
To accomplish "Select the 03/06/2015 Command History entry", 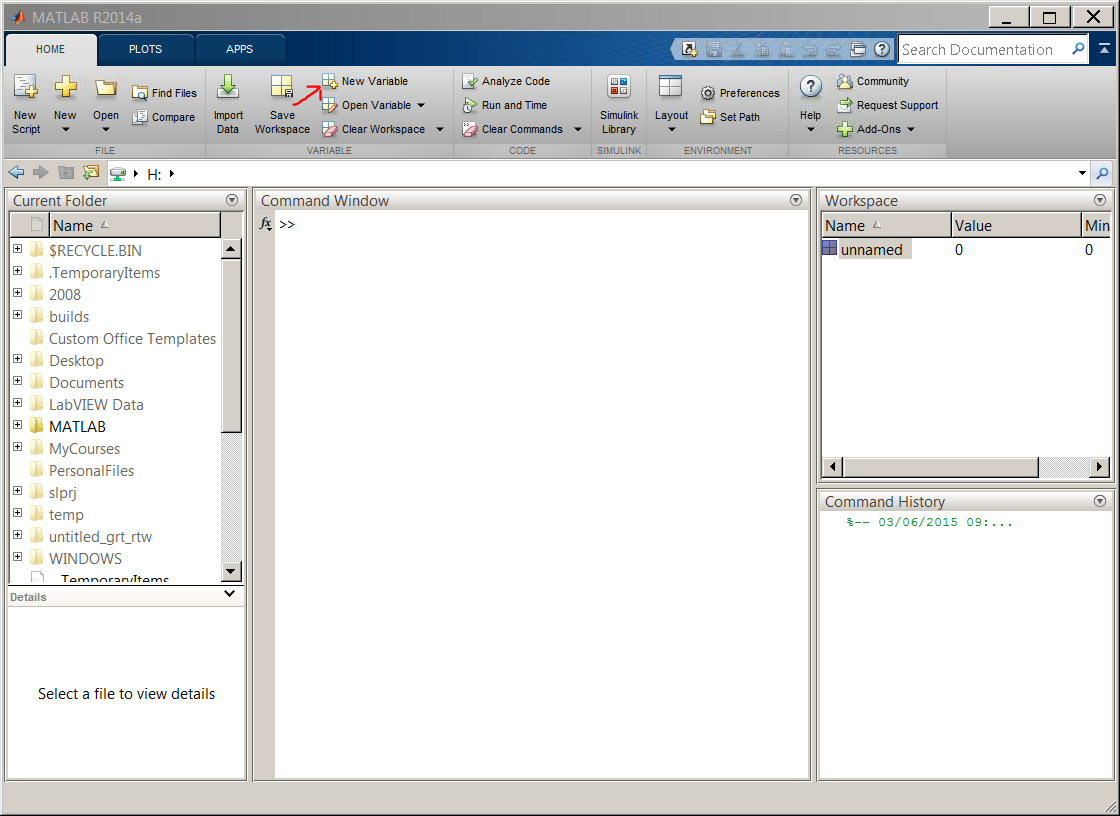I will click(929, 522).
